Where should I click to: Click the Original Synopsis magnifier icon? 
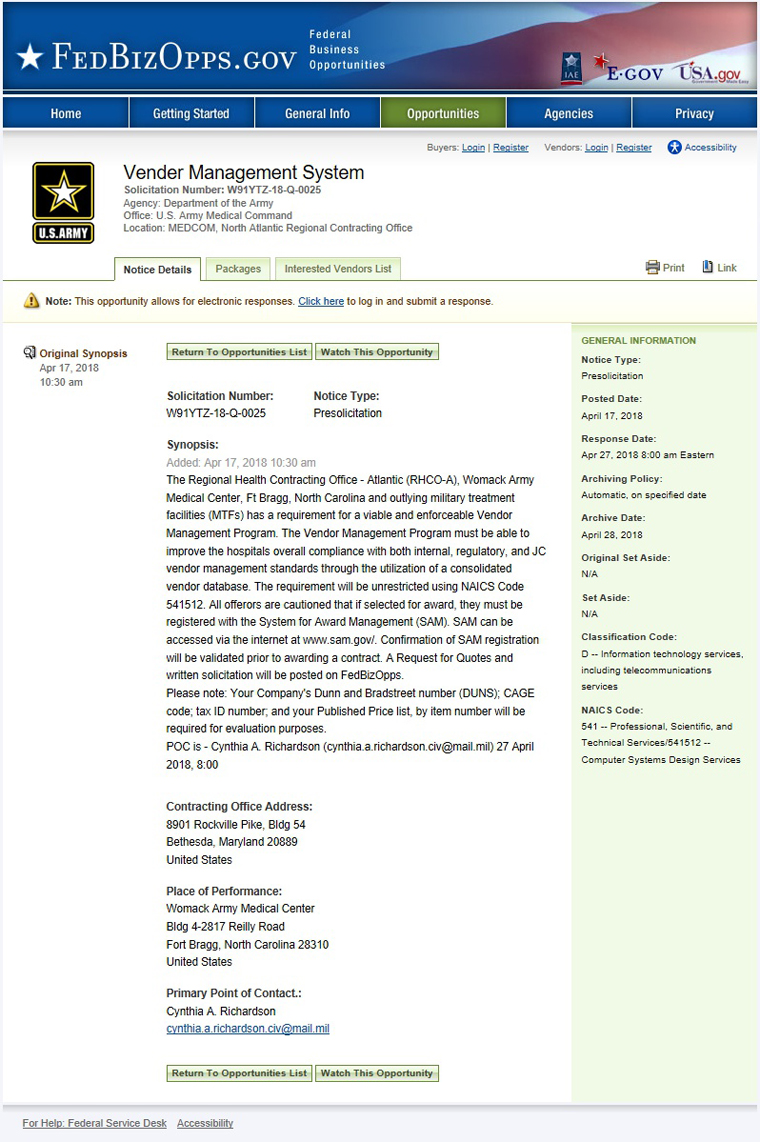click(30, 353)
